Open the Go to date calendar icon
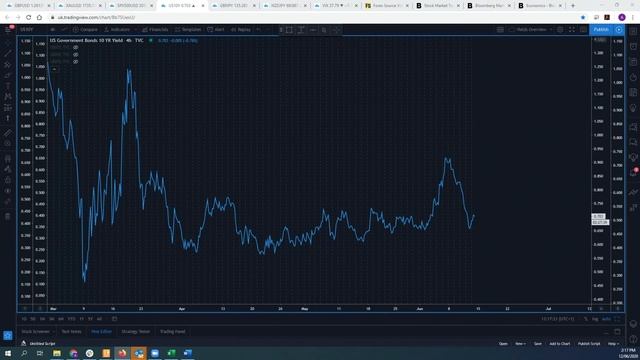This screenshot has height=360, width=640. [114, 319]
